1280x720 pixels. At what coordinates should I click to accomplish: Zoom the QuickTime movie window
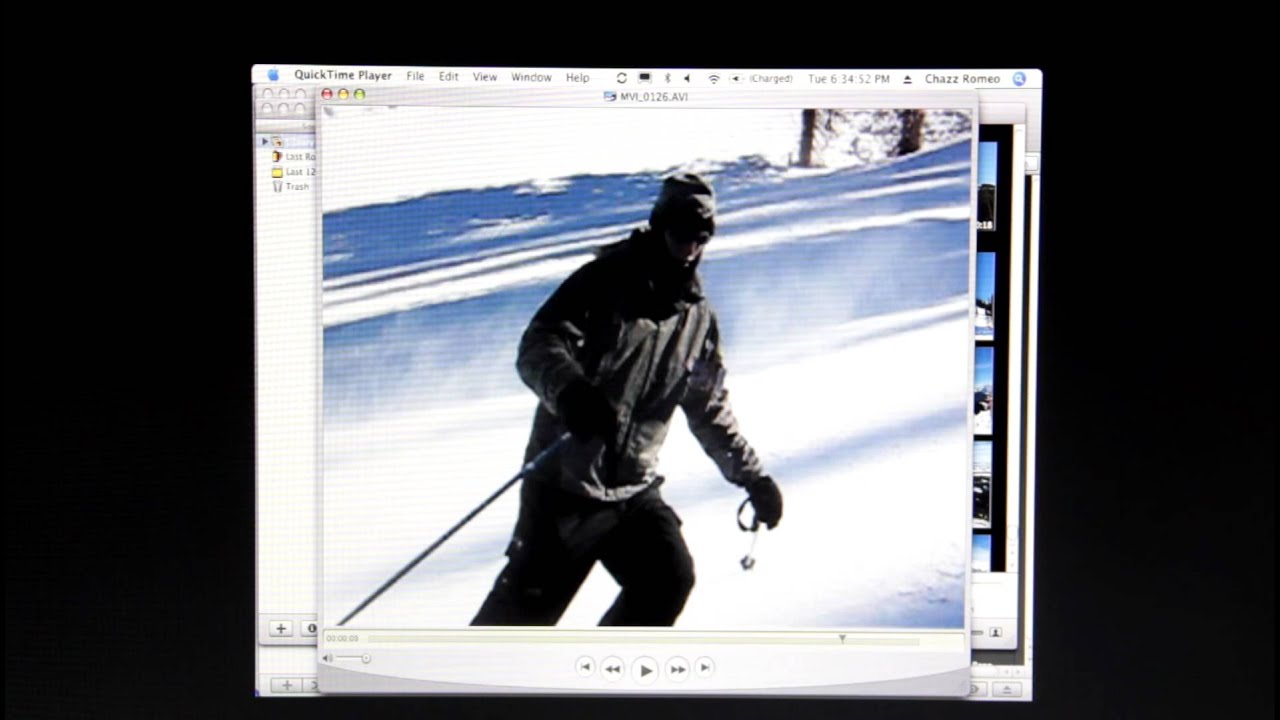[x=359, y=94]
